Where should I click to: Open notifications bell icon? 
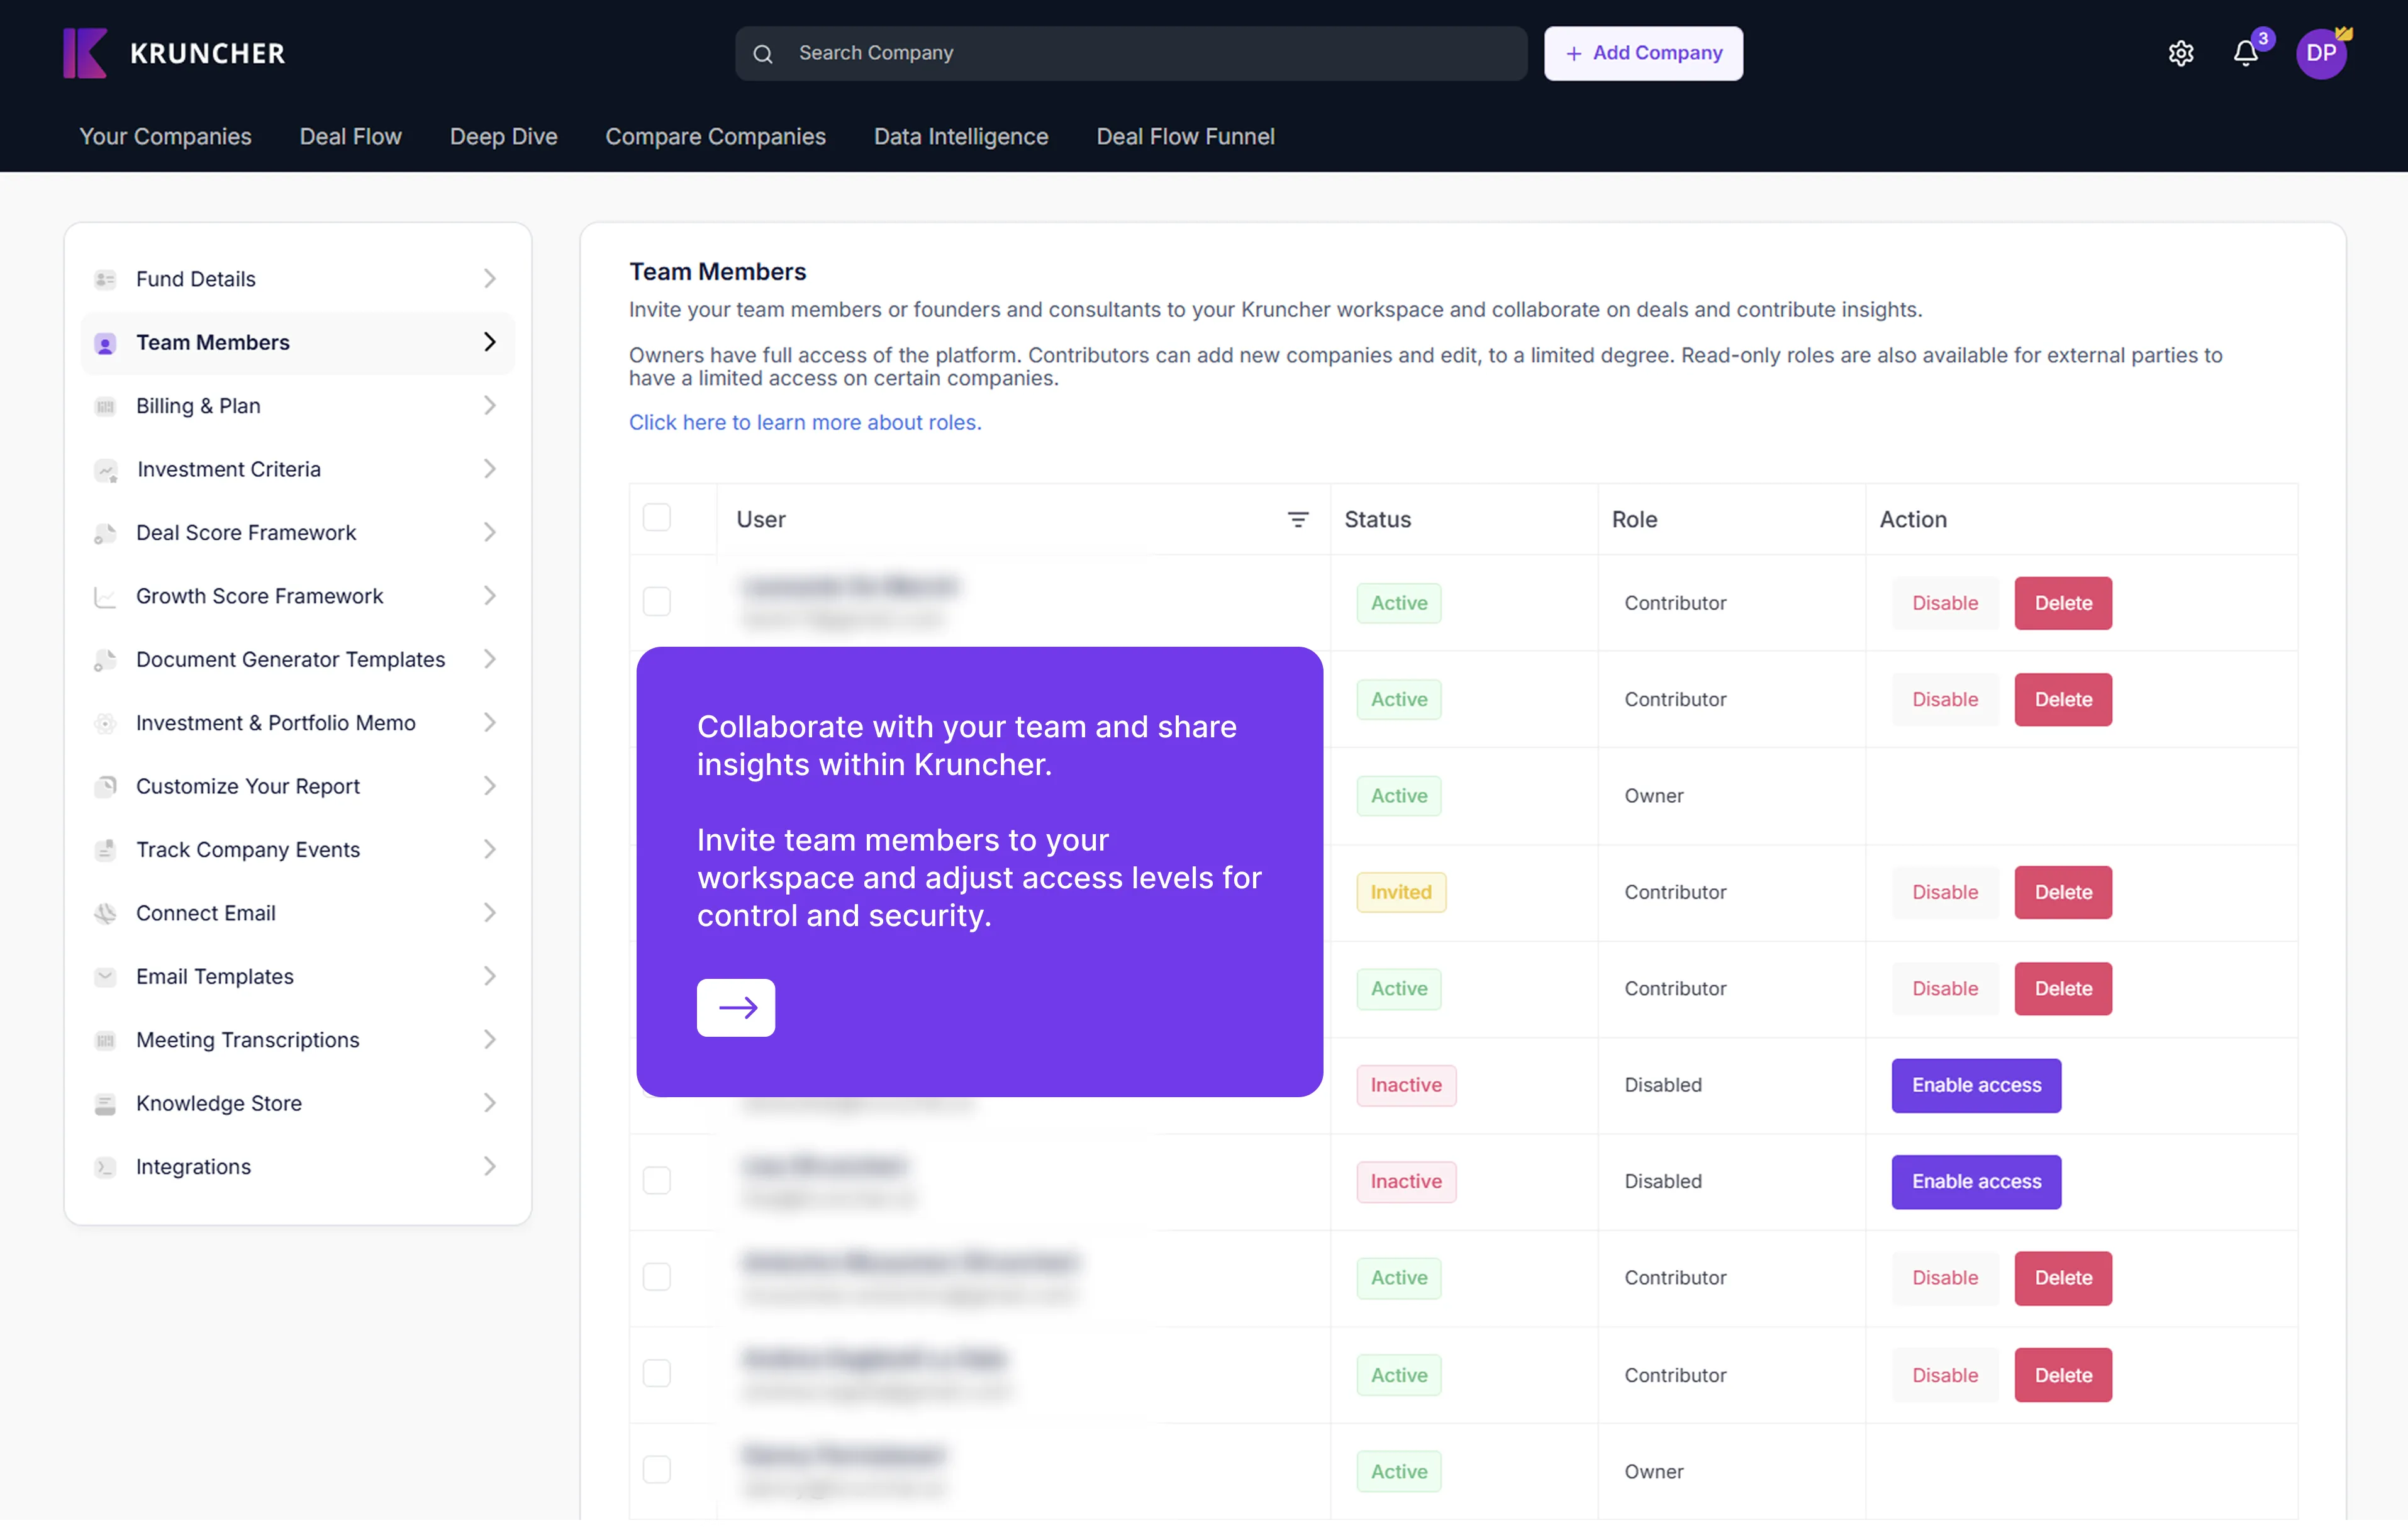point(2245,53)
